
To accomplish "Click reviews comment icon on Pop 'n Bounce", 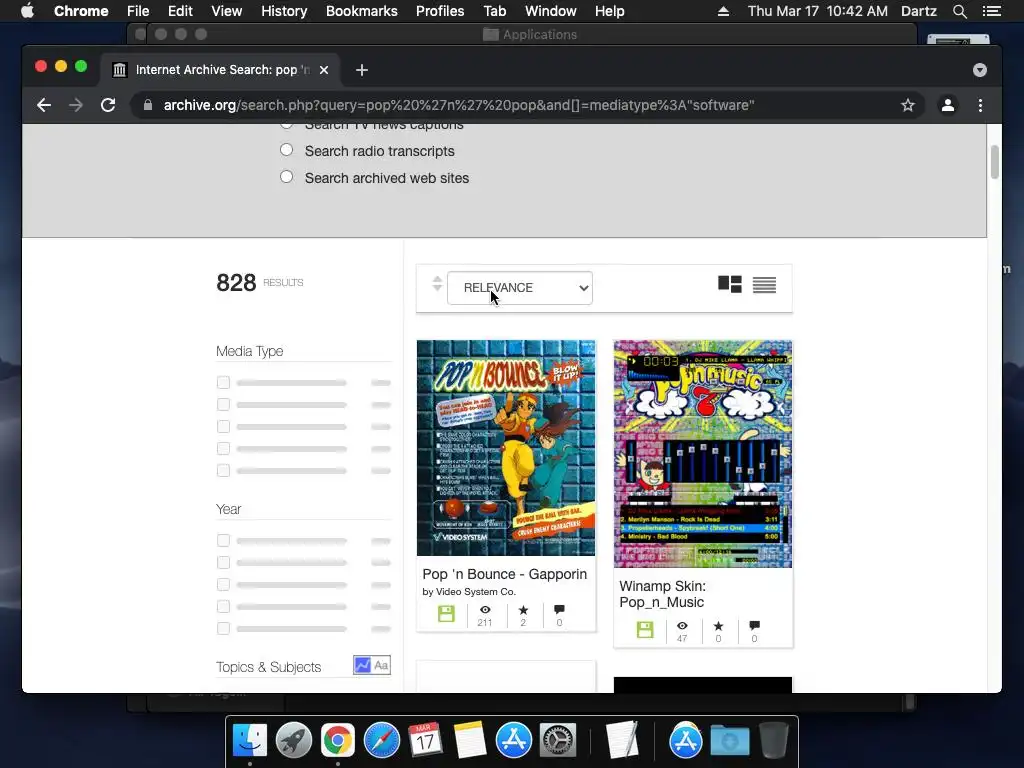I will pos(559,609).
